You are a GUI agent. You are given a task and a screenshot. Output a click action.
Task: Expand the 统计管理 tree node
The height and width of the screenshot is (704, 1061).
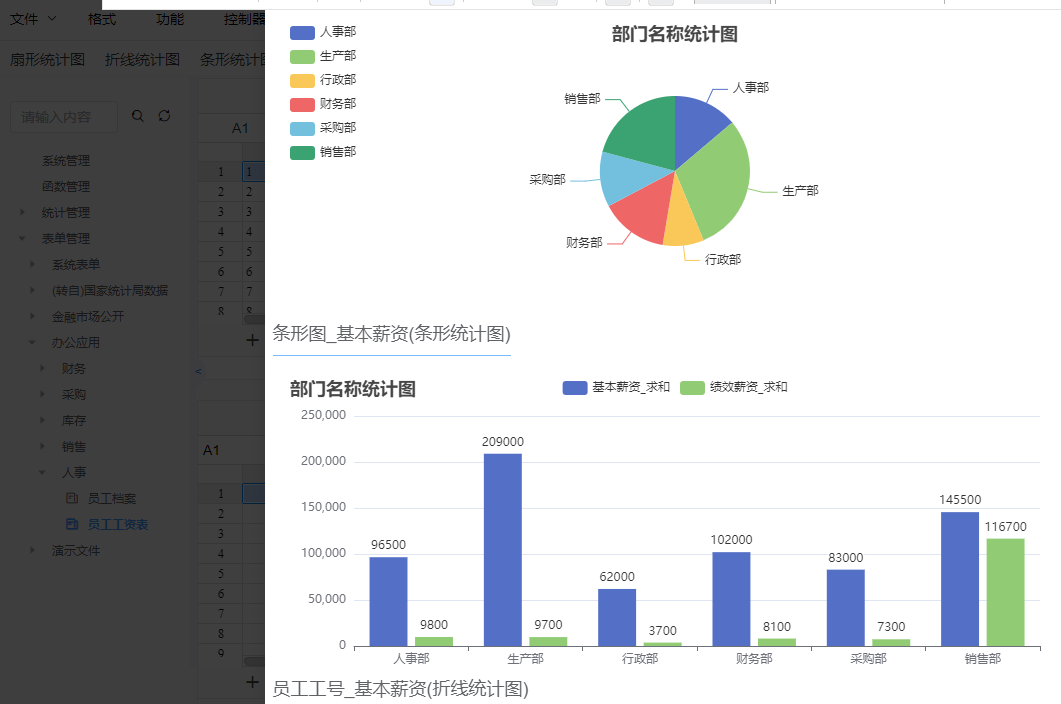point(23,213)
